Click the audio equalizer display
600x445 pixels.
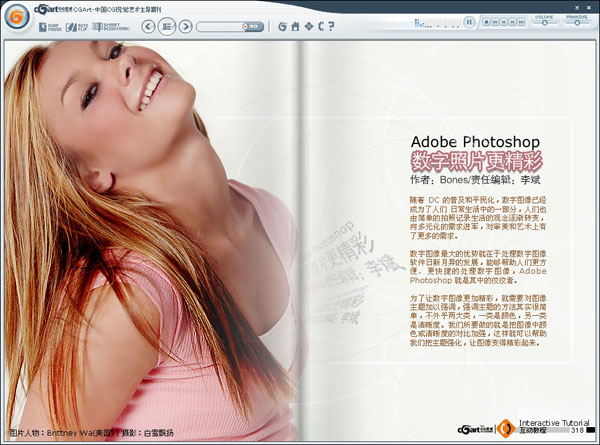(x=437, y=23)
